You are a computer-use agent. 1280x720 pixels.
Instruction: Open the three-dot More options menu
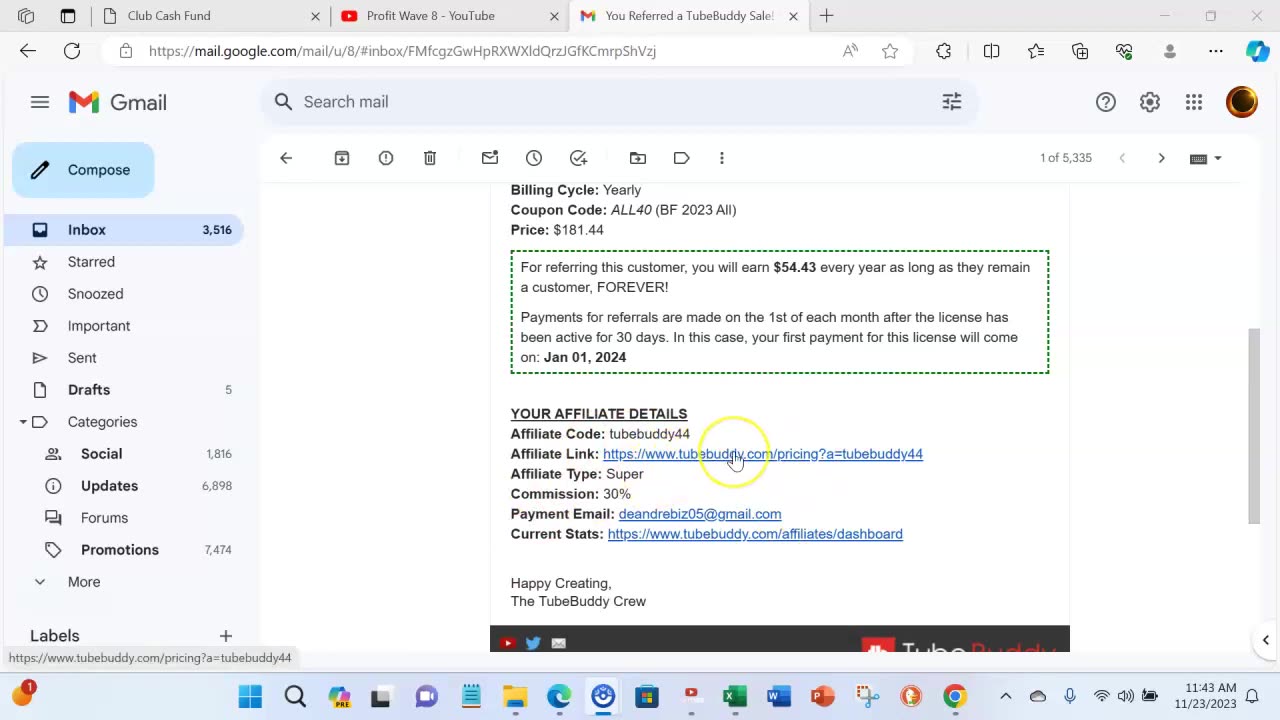[722, 158]
